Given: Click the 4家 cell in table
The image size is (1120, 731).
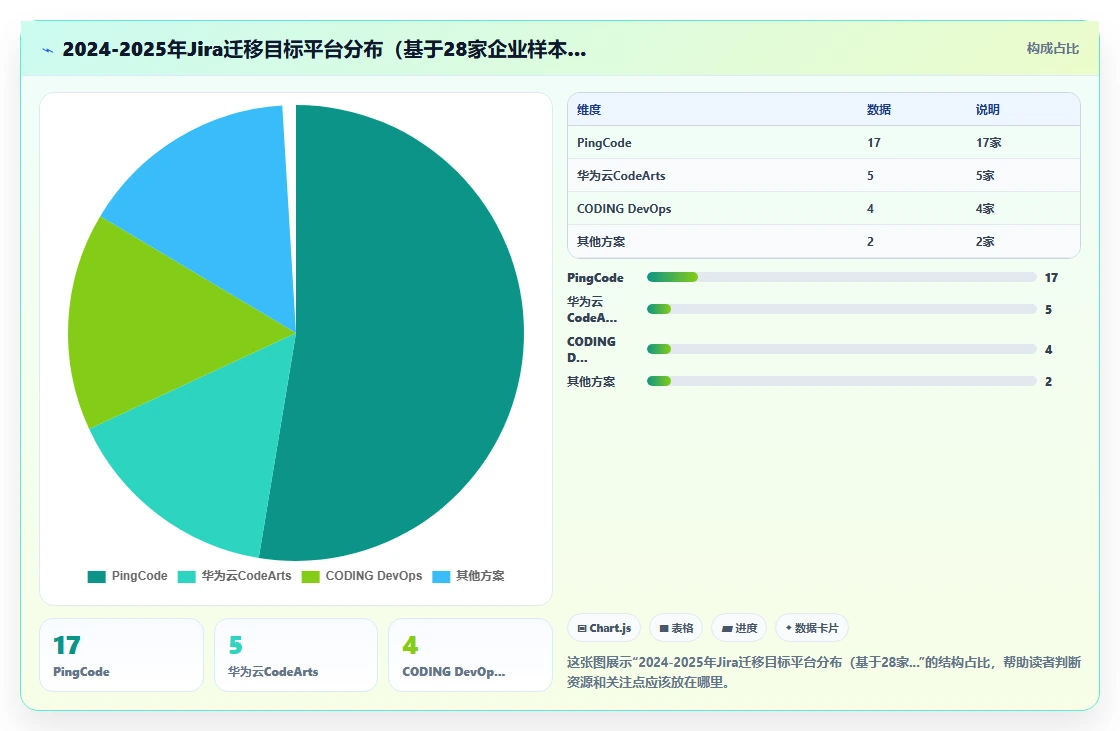Looking at the screenshot, I should [985, 209].
